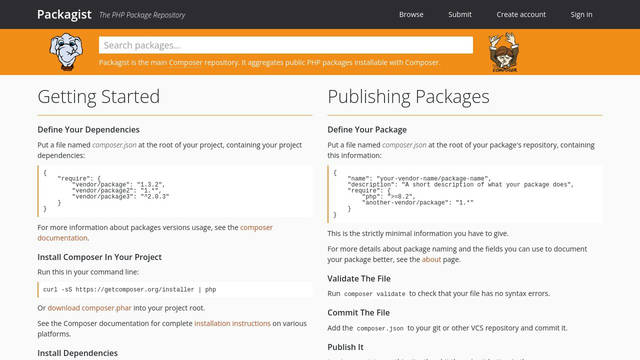Click the Install Dependencies heading
This screenshot has width=640, height=360.
tap(78, 353)
